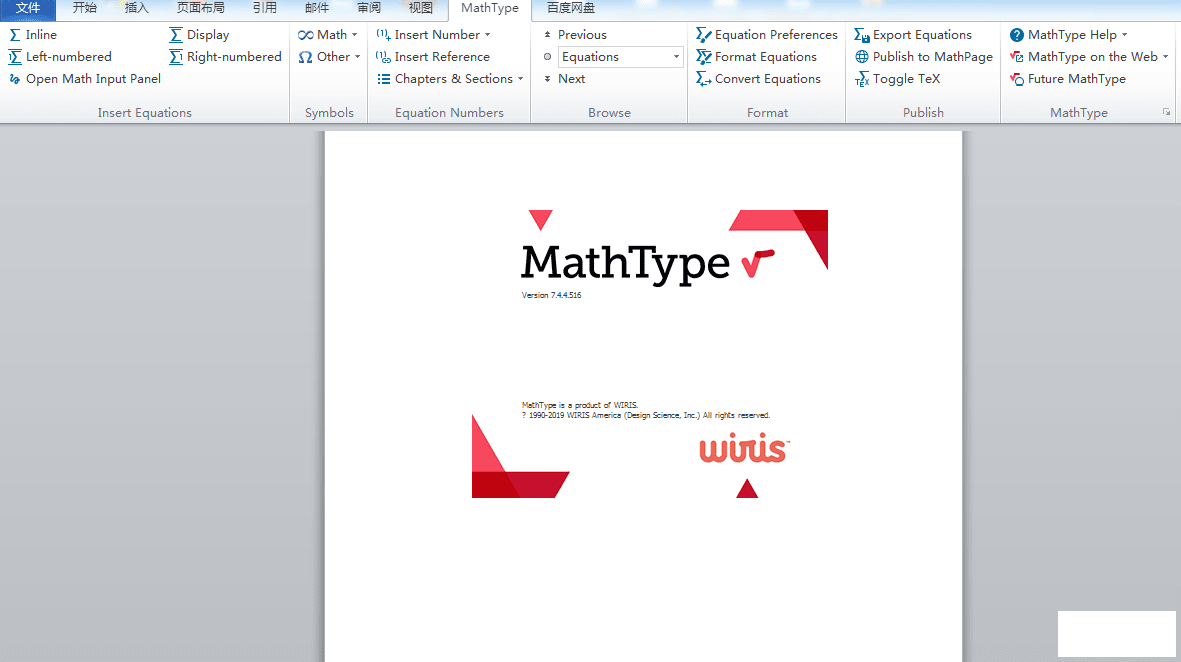Screen dimensions: 1181x662
Task: Open Math Input Panel
Action: click(84, 78)
